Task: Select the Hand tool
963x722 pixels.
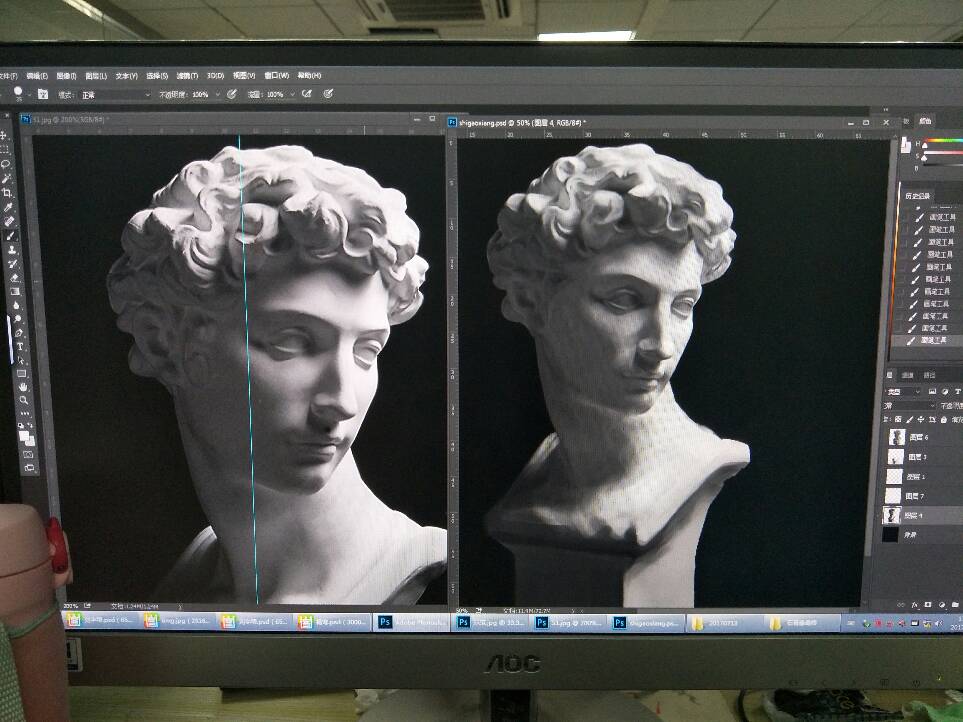Action: [x=23, y=387]
